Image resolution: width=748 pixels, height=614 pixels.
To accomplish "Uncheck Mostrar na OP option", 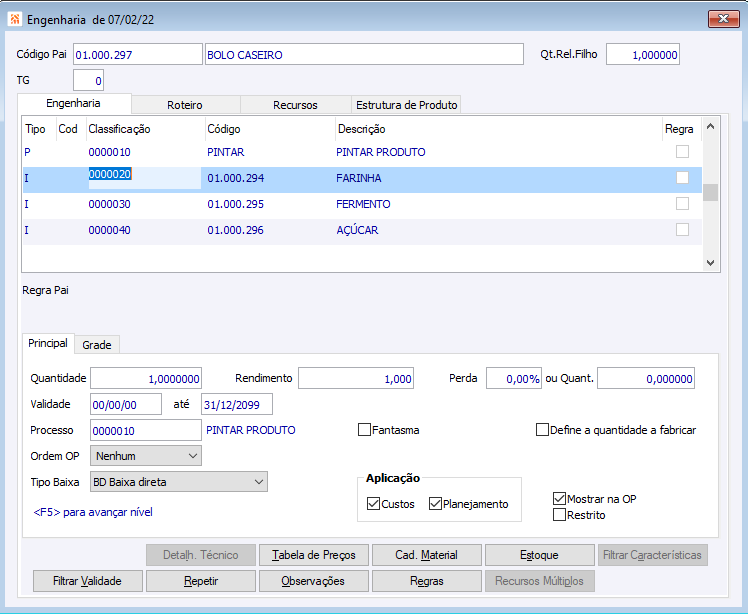I will [560, 498].
